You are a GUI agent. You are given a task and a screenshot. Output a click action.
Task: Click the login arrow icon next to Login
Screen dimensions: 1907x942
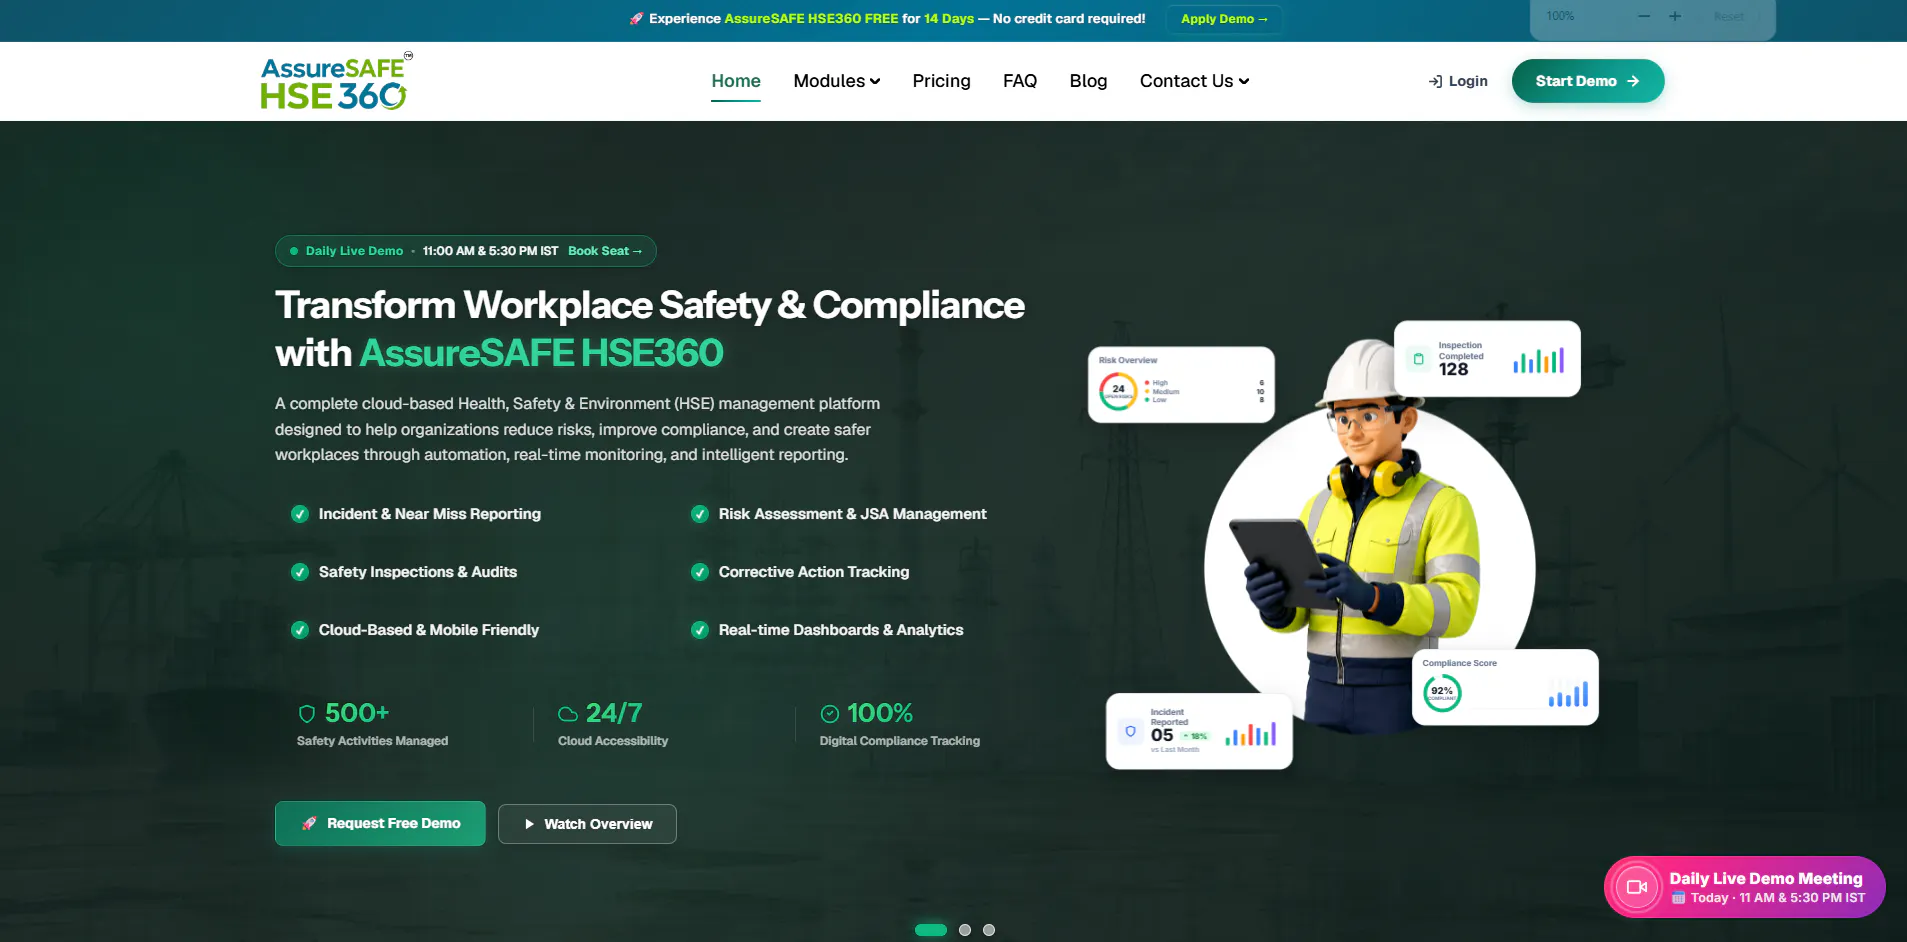1435,81
